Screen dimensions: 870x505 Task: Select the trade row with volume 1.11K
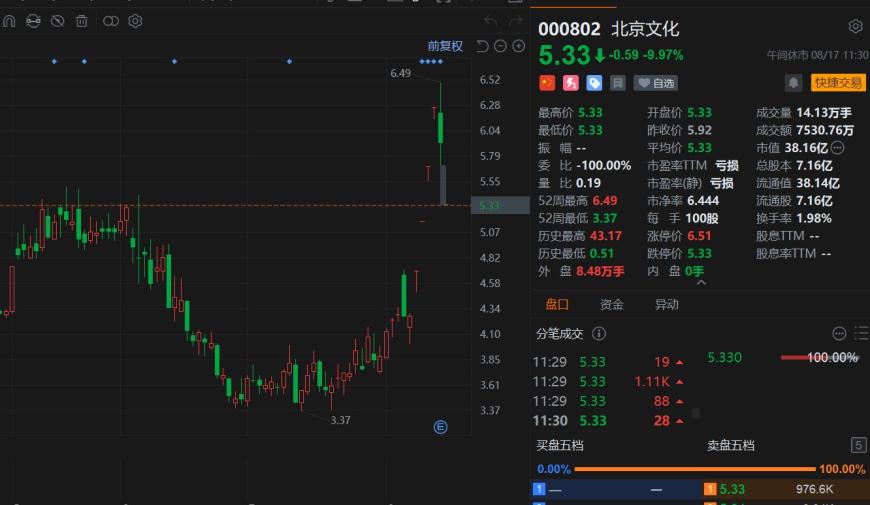pos(608,382)
